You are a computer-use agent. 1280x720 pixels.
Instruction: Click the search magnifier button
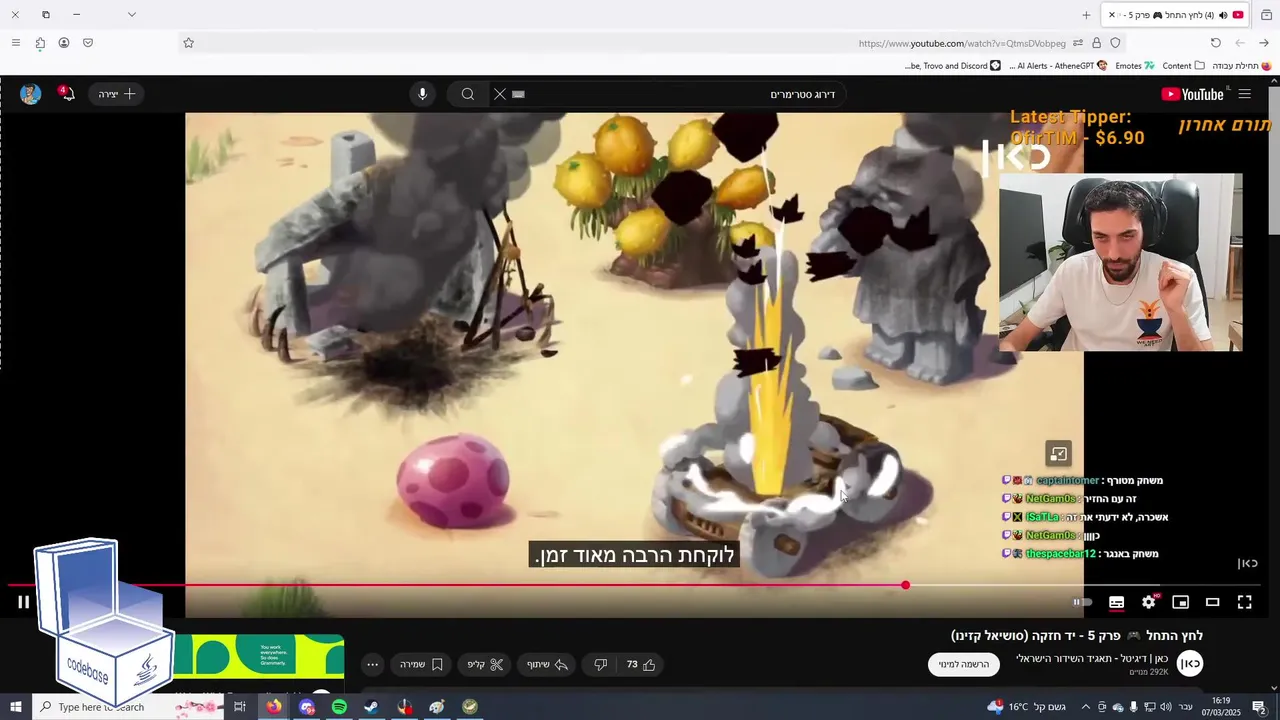[x=467, y=94]
